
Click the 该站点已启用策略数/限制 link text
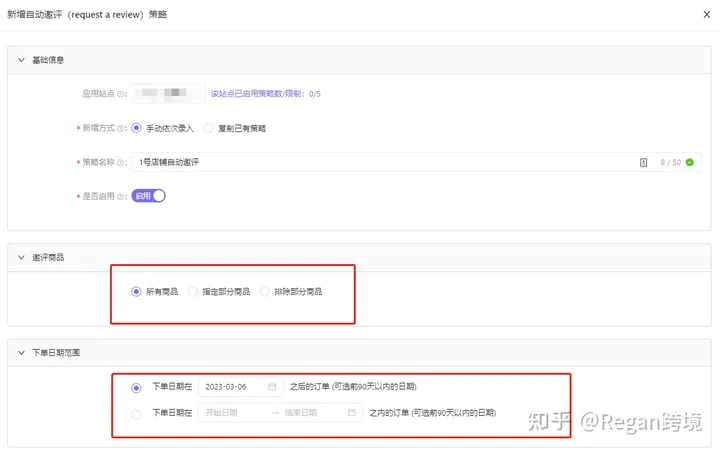(265, 94)
